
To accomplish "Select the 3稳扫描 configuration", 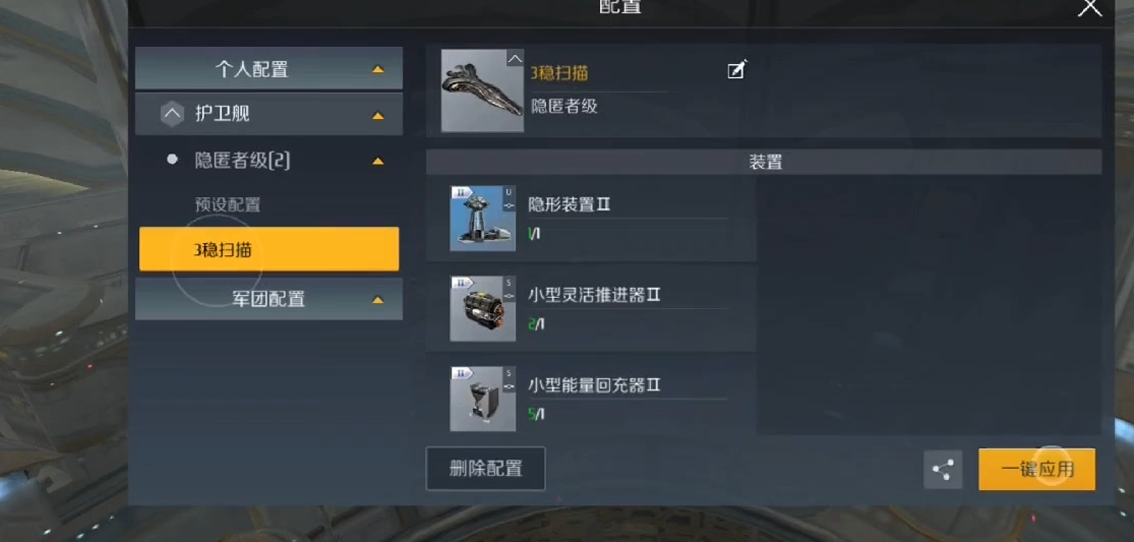I will pyautogui.click(x=269, y=250).
